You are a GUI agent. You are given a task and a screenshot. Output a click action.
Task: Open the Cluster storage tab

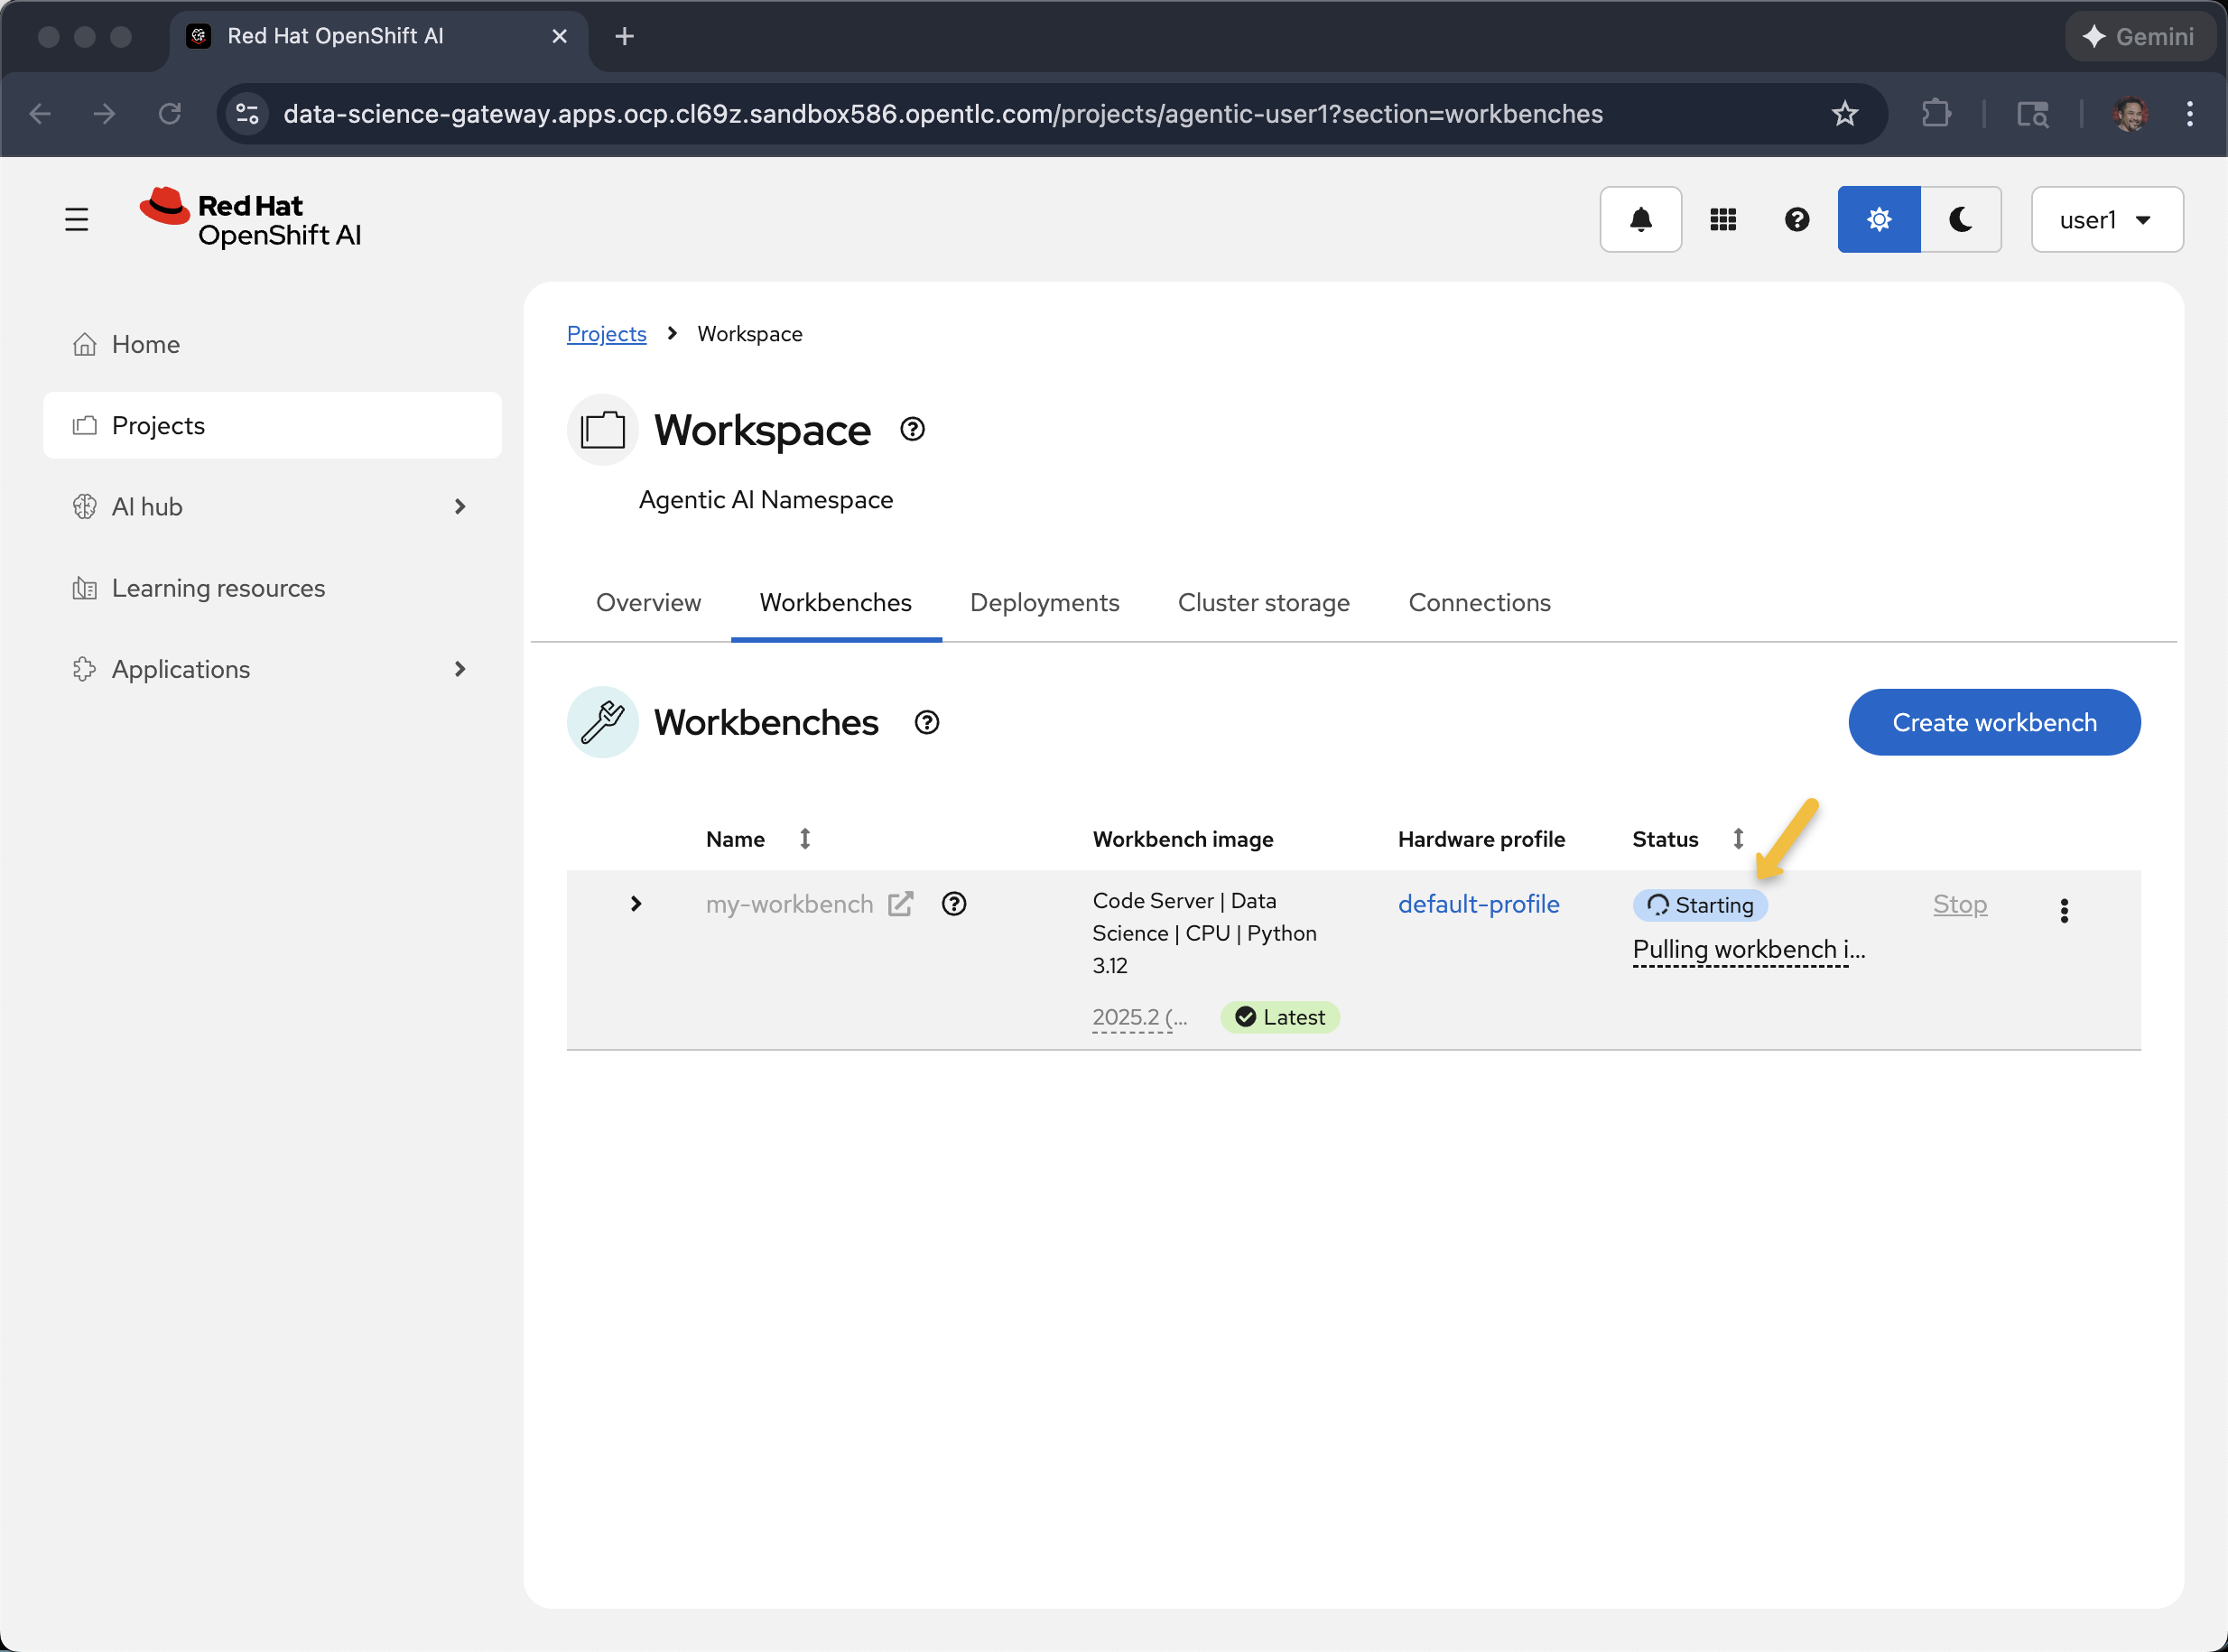pos(1263,602)
